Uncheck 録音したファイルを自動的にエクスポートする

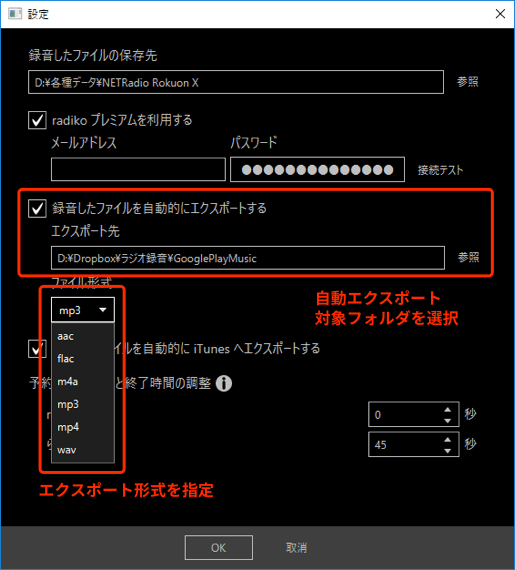tap(37, 208)
